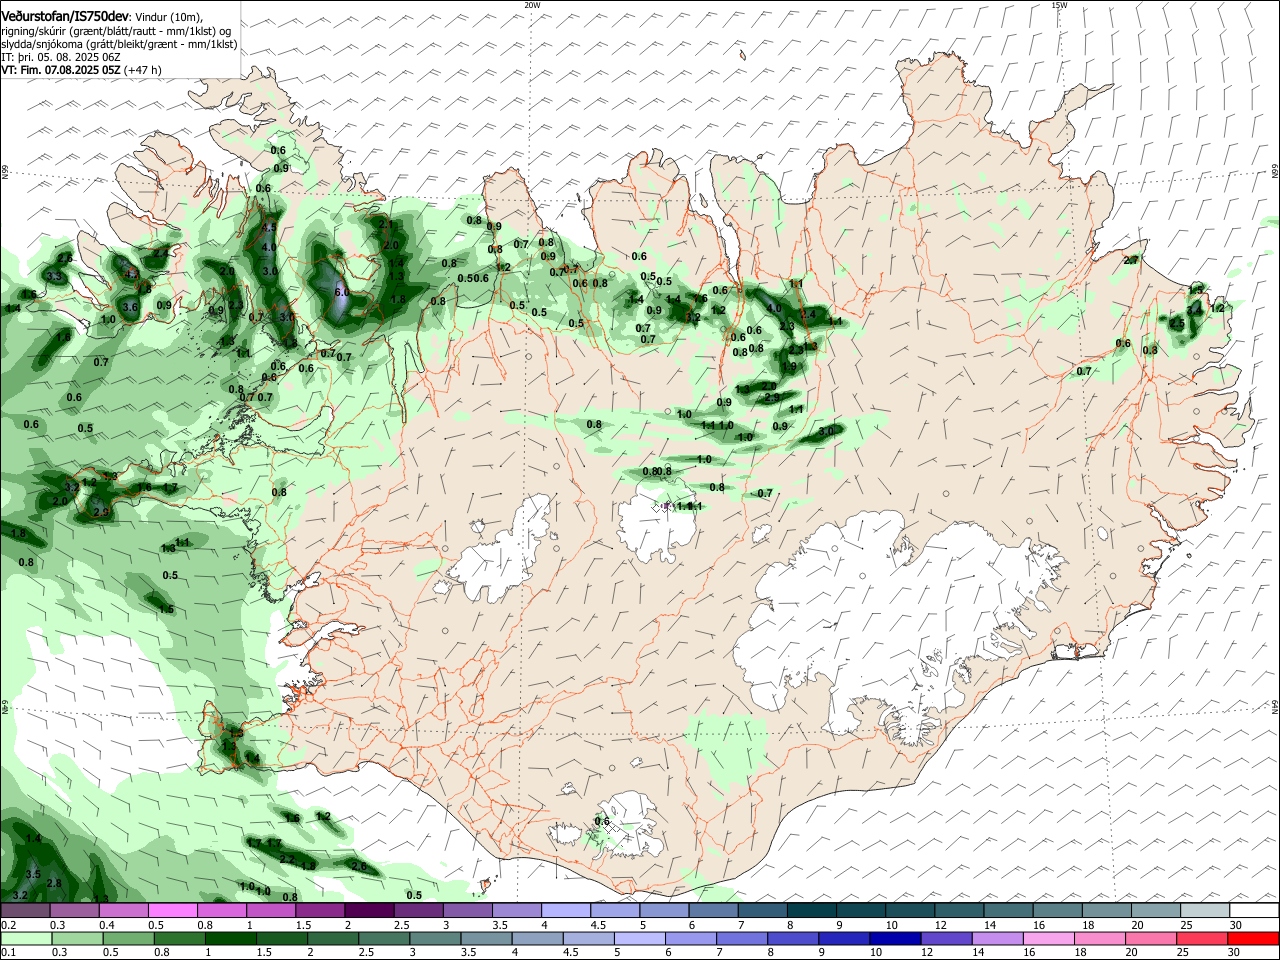
Task: Select the snow scale swatch starting at 0.8
Action: click(x=221, y=911)
